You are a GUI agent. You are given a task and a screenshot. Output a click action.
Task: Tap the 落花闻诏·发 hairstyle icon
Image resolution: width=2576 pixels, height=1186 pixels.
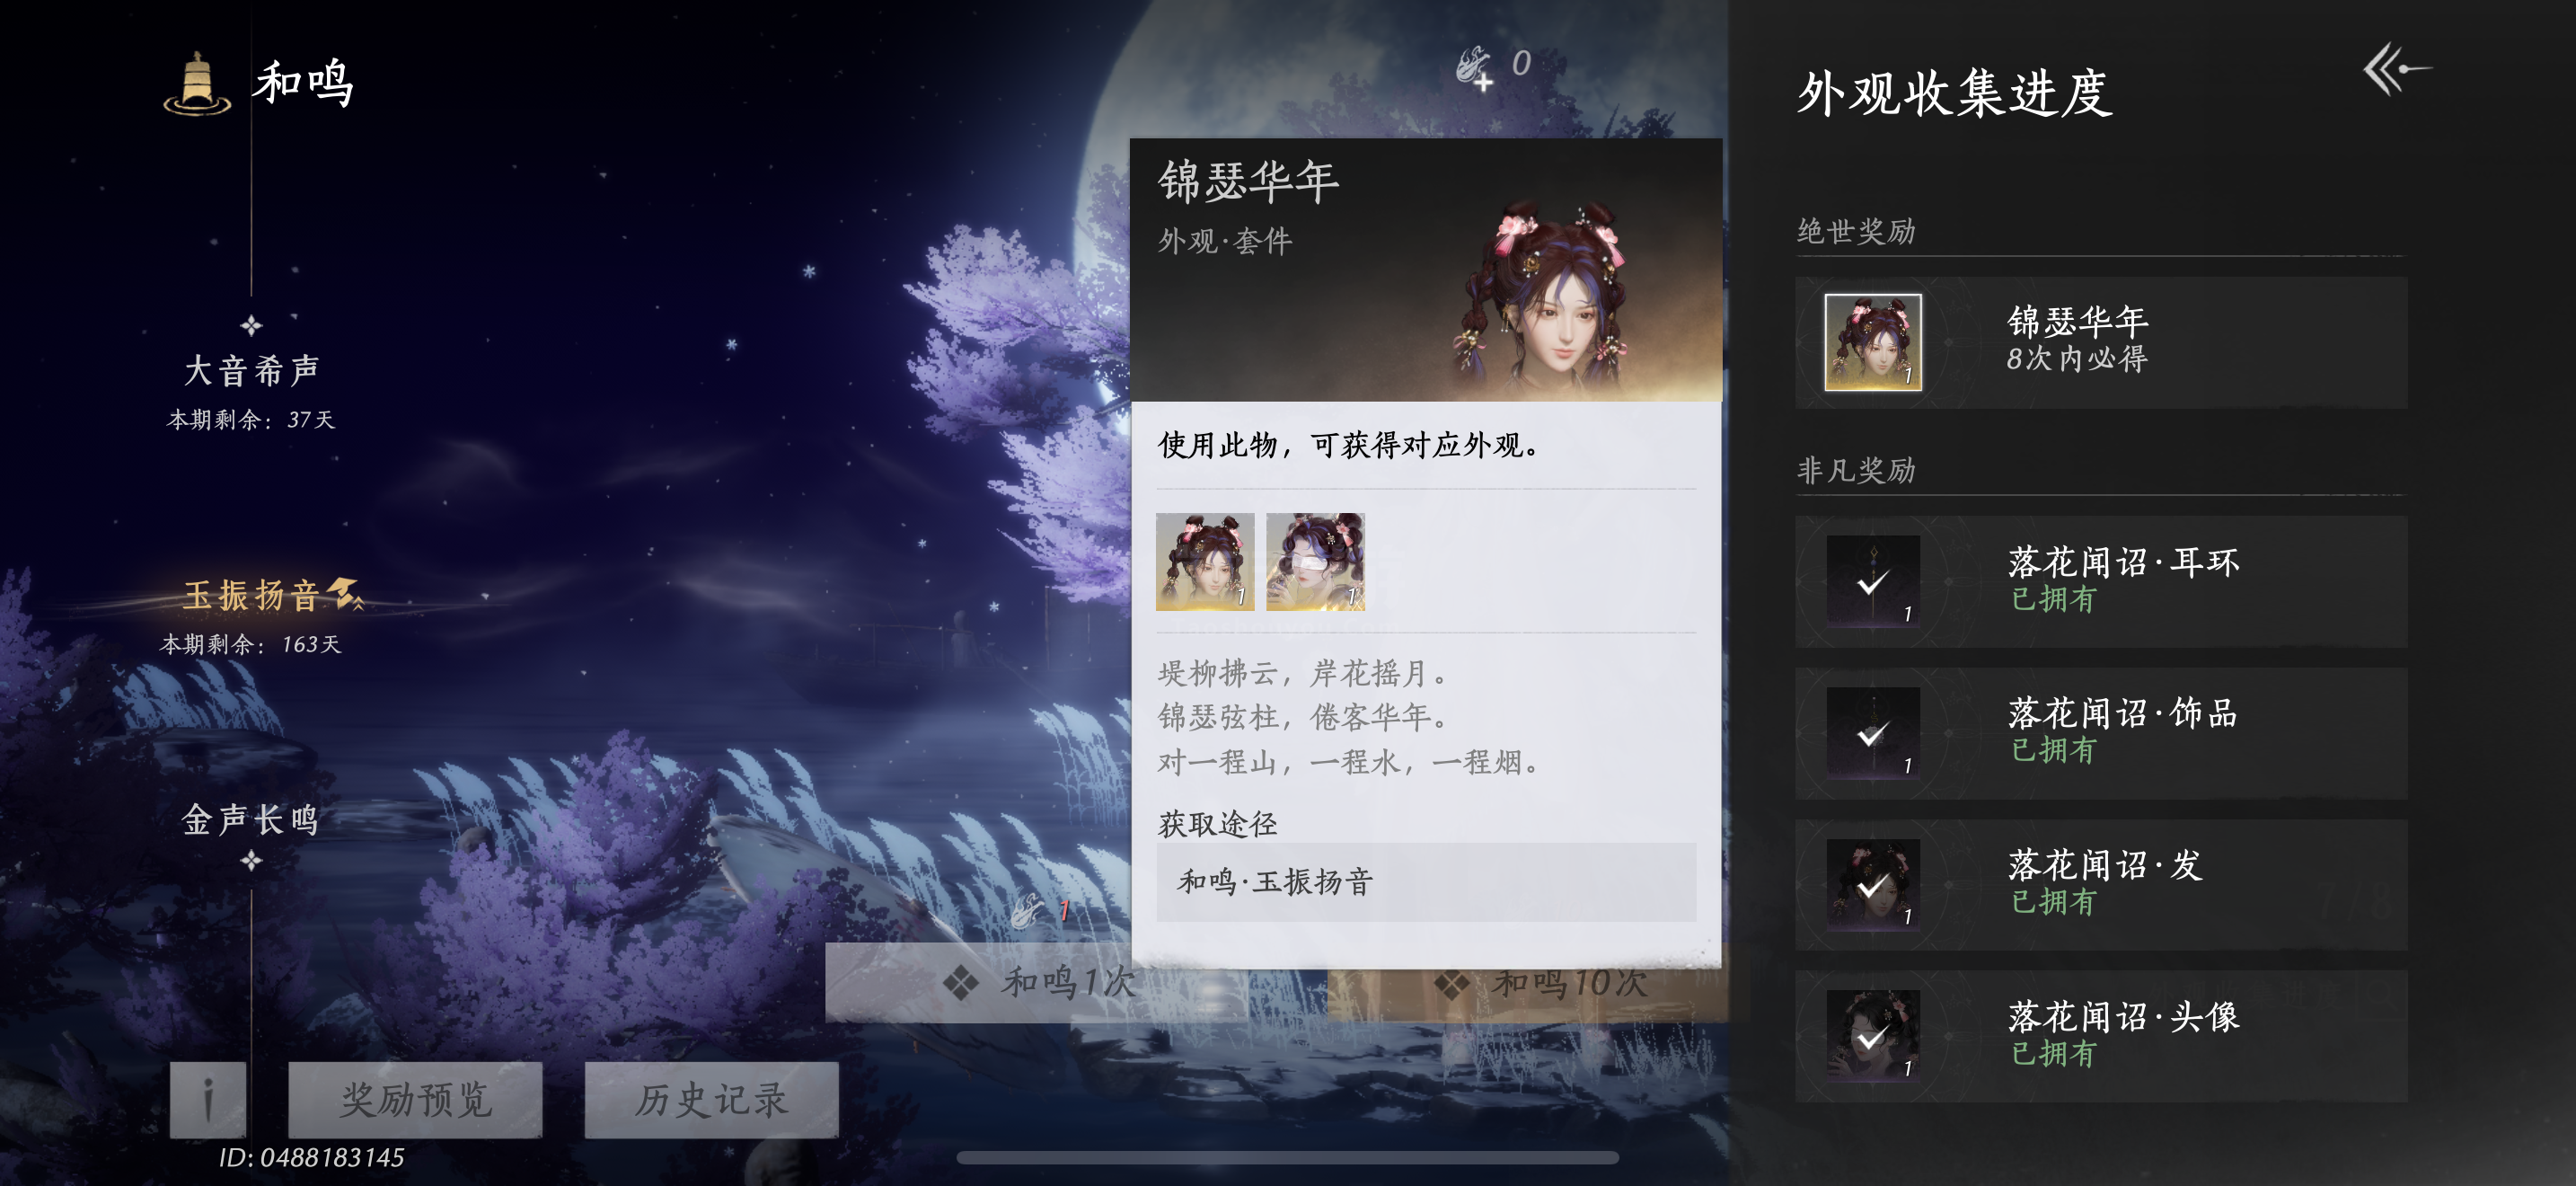(1872, 885)
